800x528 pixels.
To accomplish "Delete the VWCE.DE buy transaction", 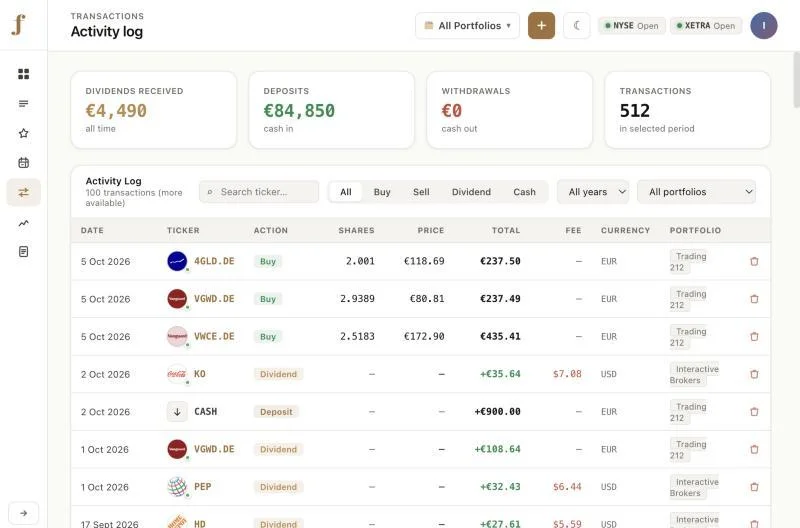I will 754,337.
